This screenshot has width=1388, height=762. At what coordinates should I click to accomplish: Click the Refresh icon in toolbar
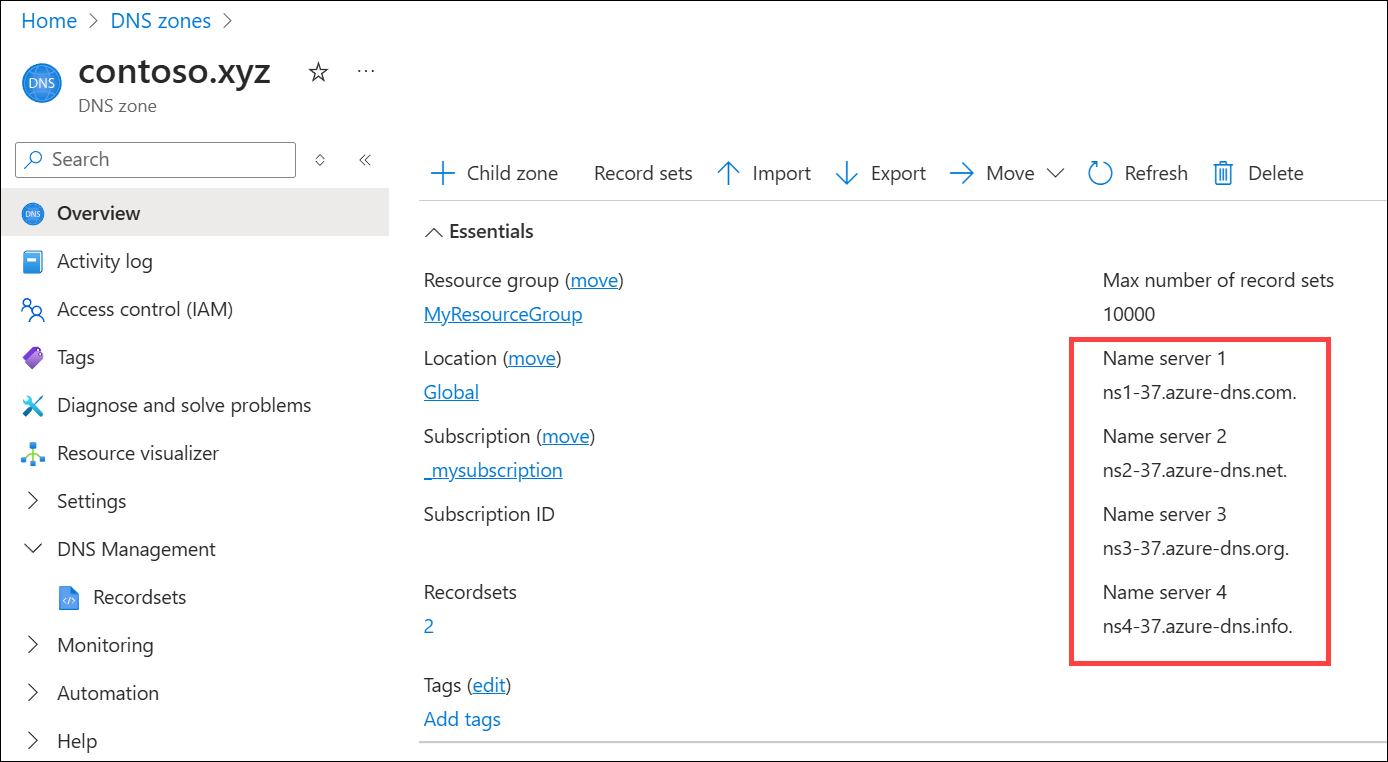[x=1100, y=173]
